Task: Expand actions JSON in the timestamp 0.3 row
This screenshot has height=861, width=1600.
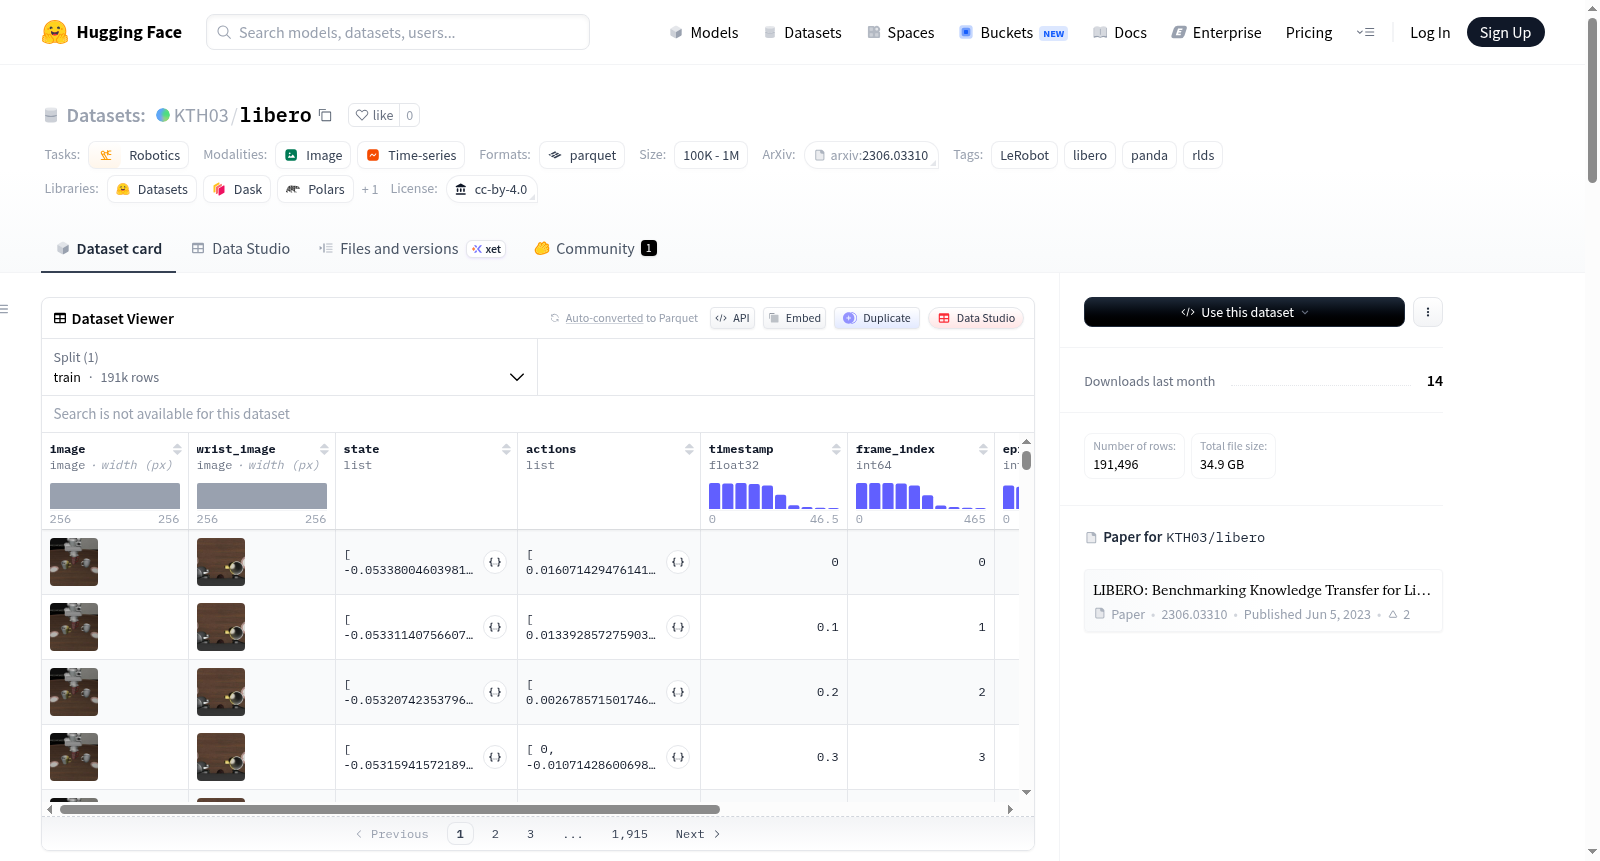Action: click(678, 757)
